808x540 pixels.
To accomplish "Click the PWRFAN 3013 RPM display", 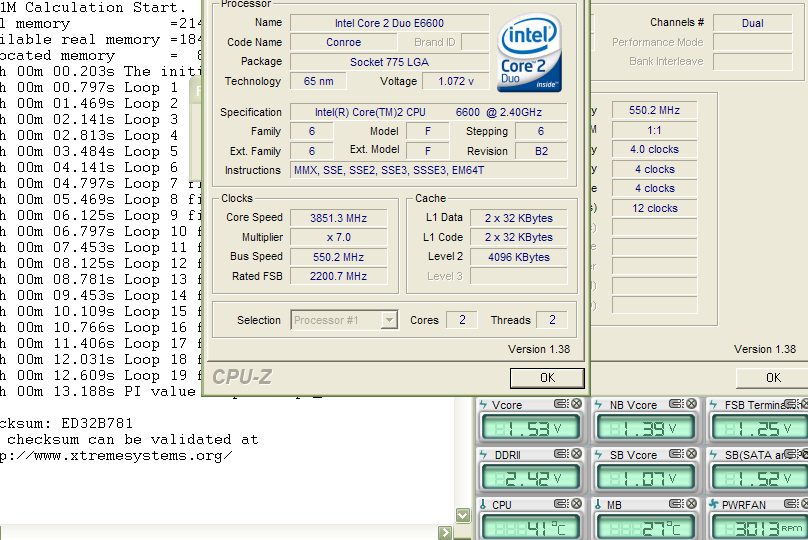I will [760, 528].
